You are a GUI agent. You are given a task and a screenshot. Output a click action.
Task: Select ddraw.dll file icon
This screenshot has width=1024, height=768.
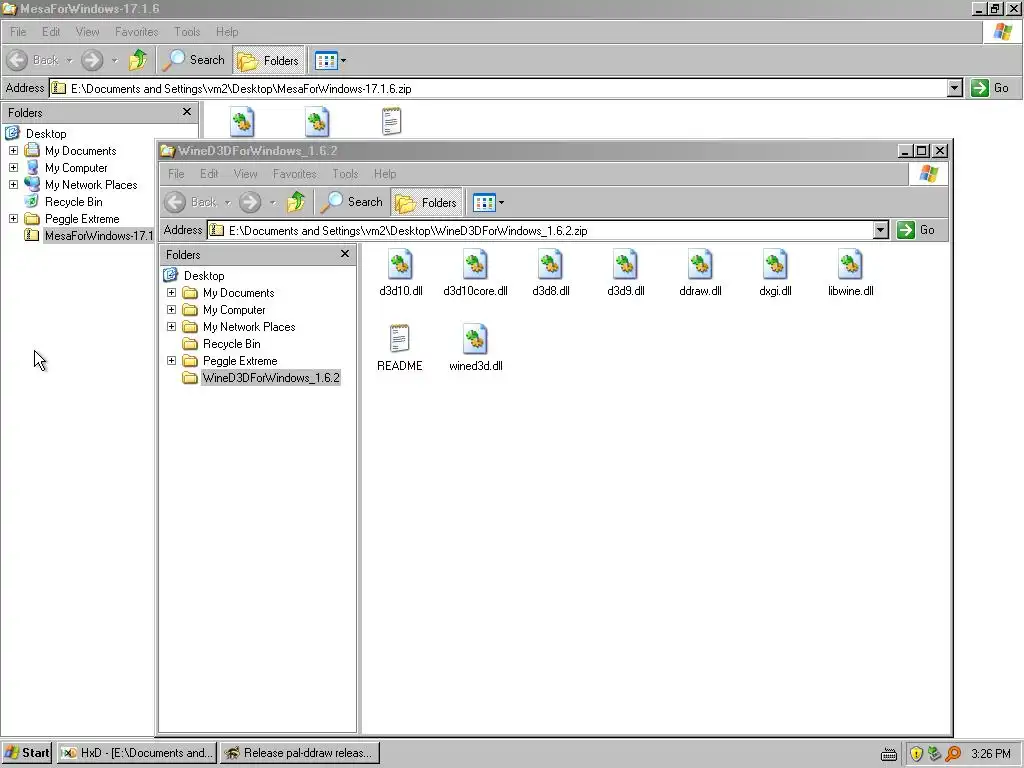700,264
